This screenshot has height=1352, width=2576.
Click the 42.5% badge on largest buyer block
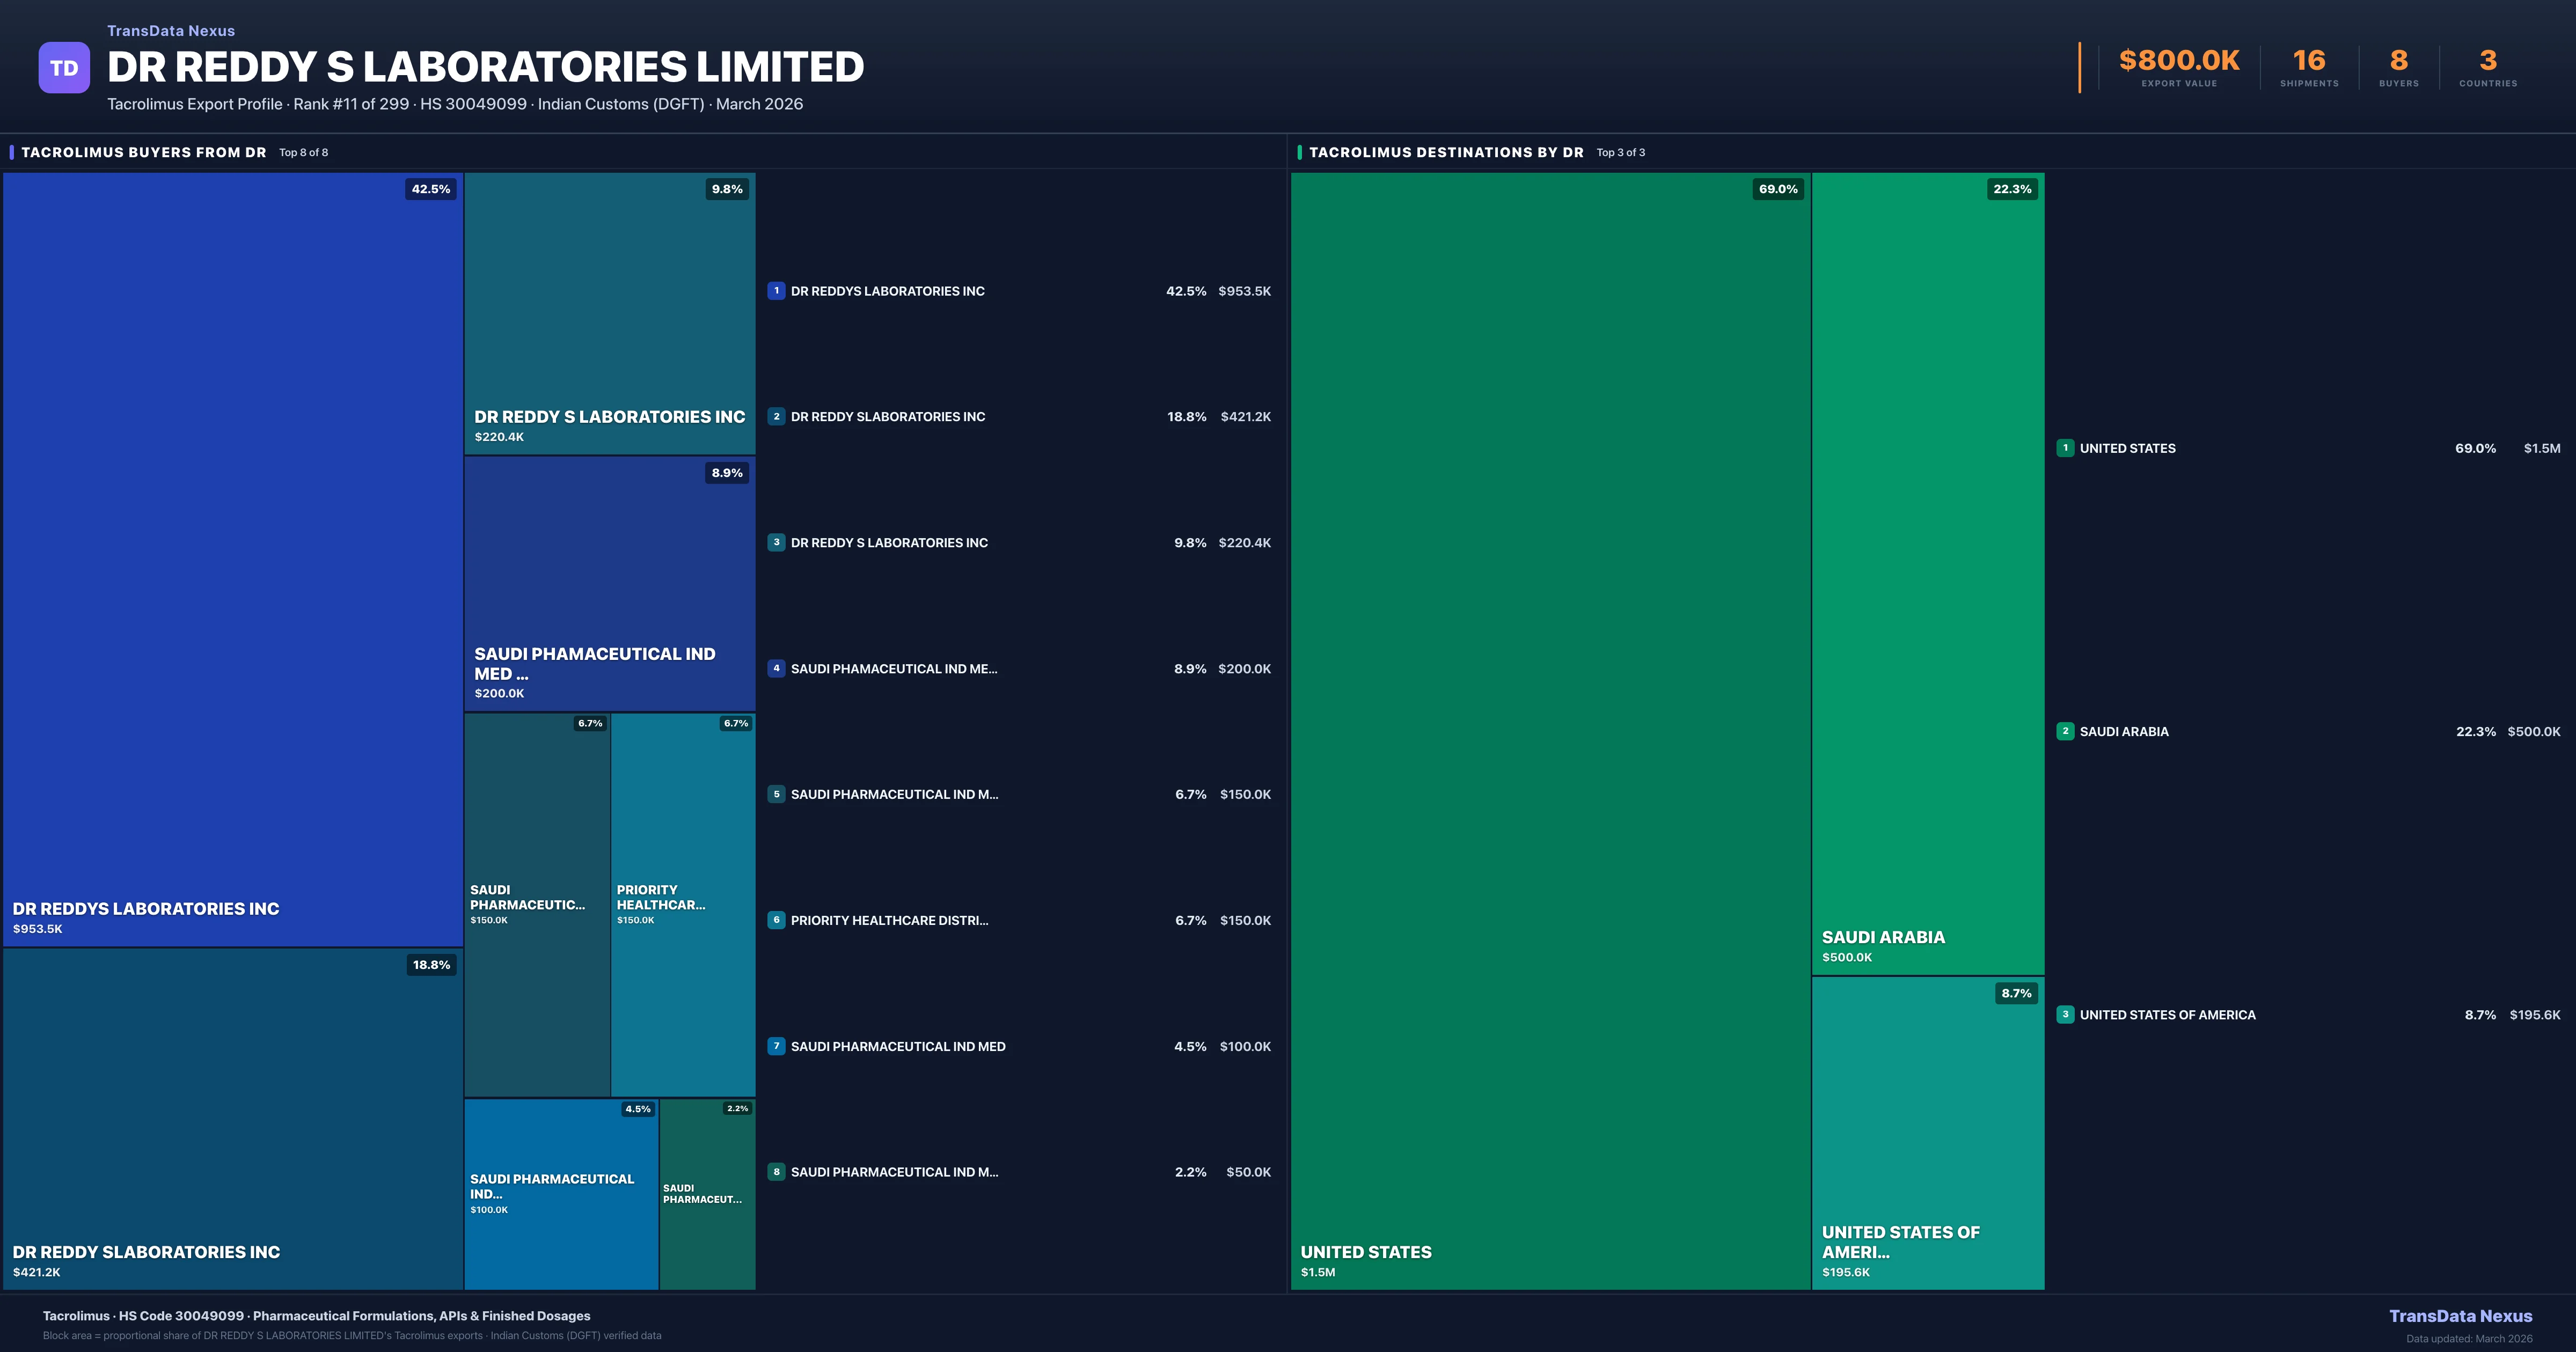point(431,189)
